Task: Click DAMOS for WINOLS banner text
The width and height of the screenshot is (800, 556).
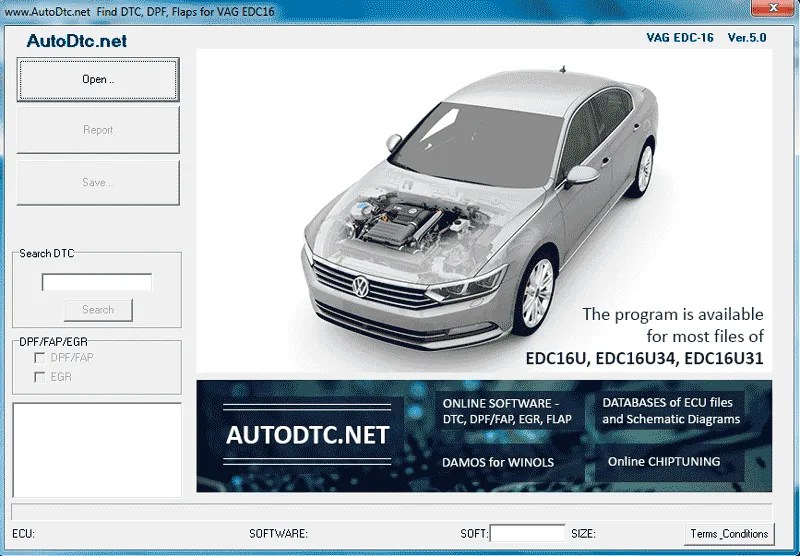Action: (497, 462)
